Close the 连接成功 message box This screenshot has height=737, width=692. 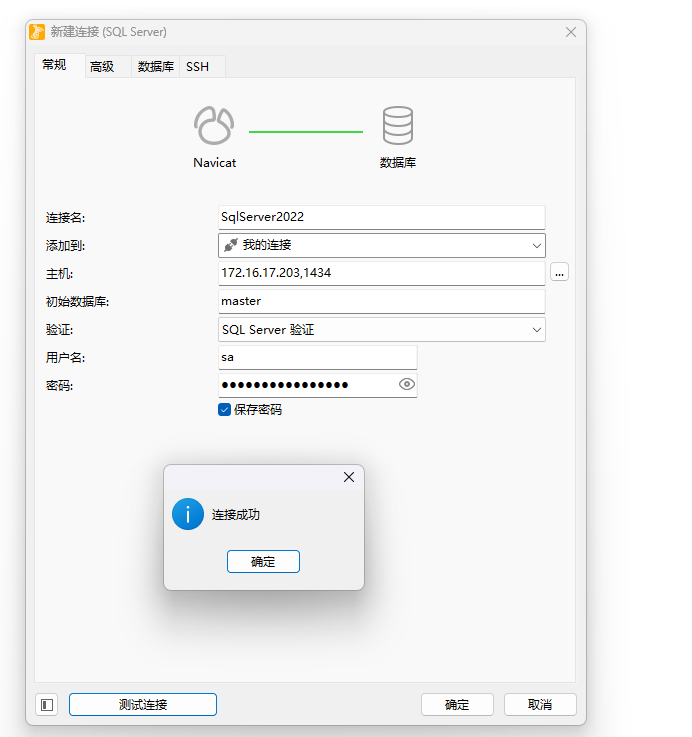point(349,477)
